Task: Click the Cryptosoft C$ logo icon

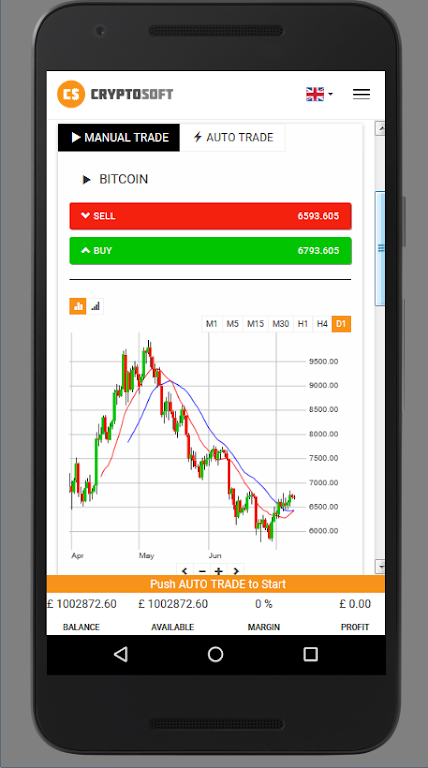Action: point(71,94)
